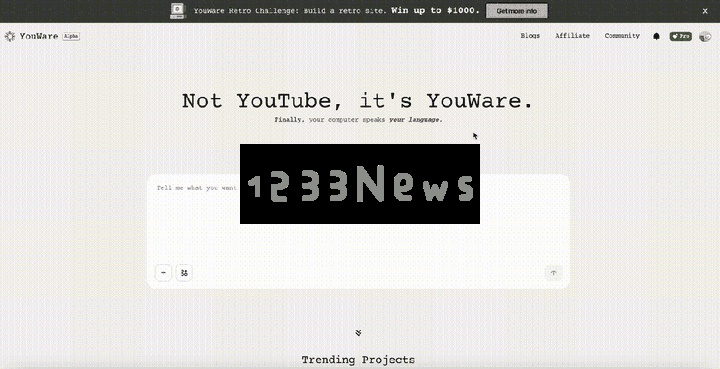Open the Community menu link
720x369 pixels.
622,36
